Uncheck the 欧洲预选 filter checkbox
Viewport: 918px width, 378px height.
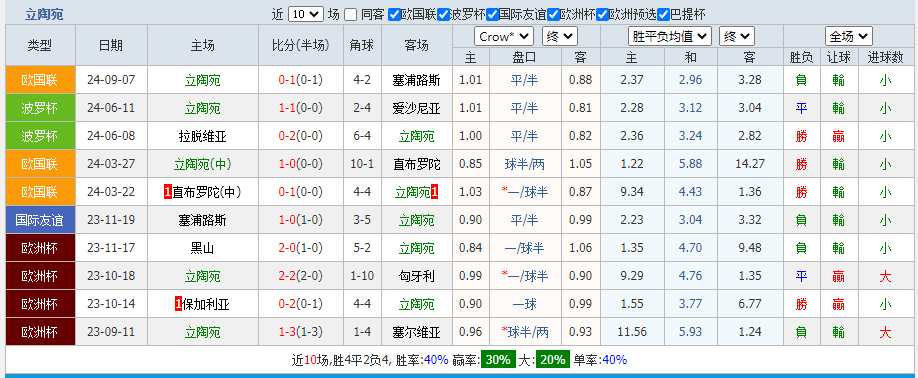click(x=602, y=15)
